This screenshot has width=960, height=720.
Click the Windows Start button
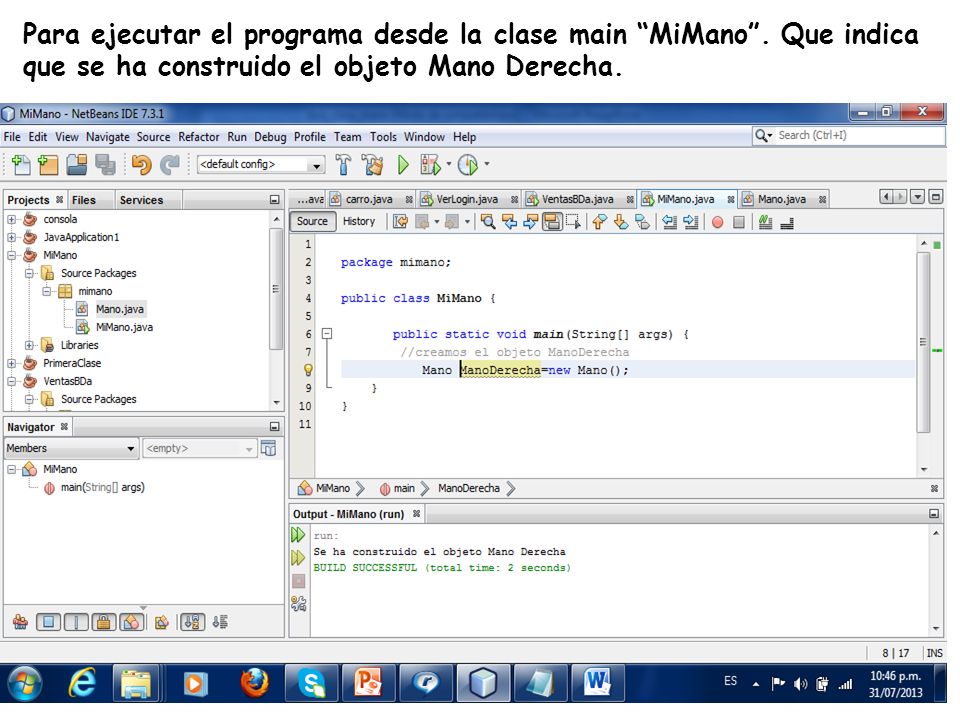pyautogui.click(x=24, y=683)
